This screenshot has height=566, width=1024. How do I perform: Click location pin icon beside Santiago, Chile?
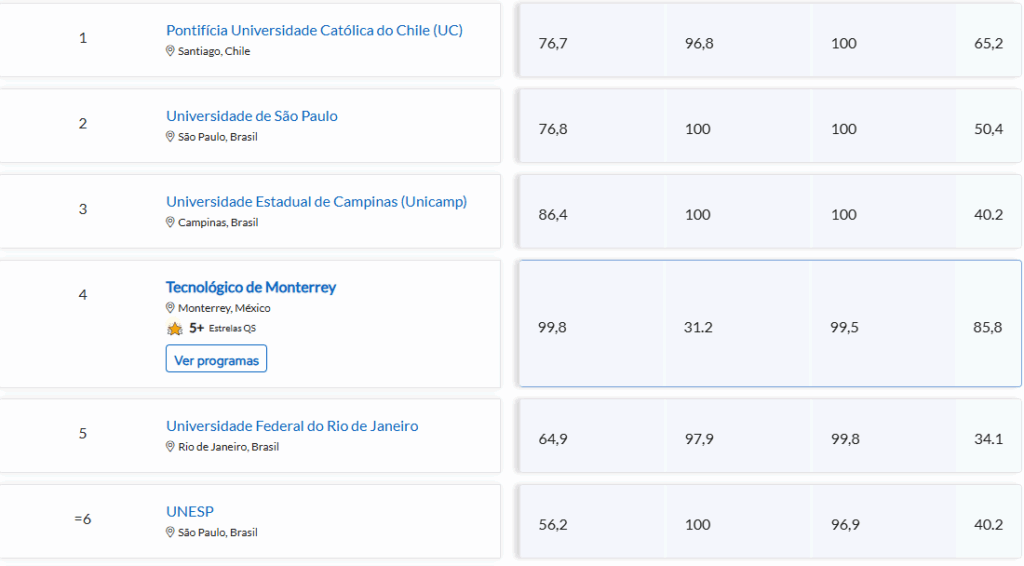[x=170, y=51]
